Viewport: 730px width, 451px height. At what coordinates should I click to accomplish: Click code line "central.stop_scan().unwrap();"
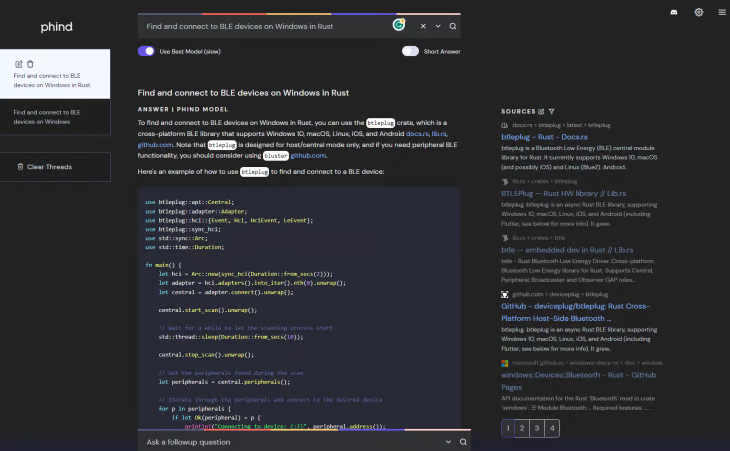[206, 355]
